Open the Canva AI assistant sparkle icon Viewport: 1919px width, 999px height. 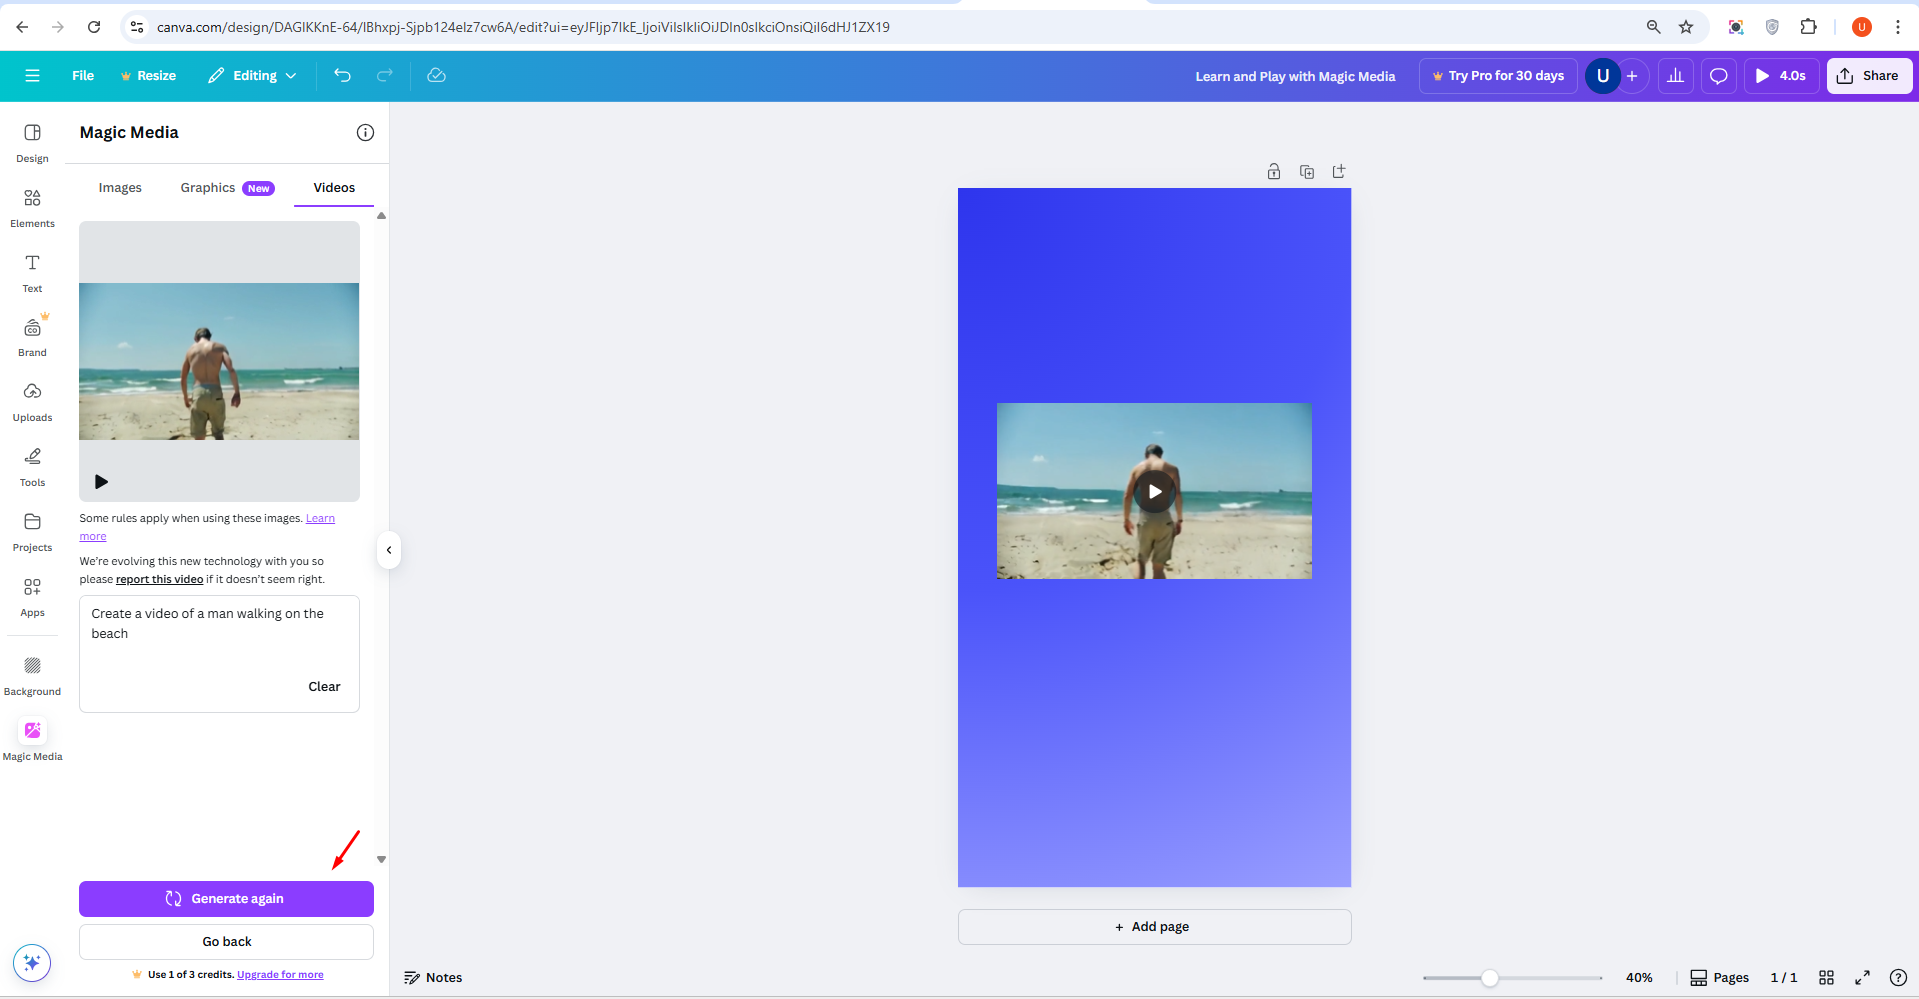[x=31, y=962]
